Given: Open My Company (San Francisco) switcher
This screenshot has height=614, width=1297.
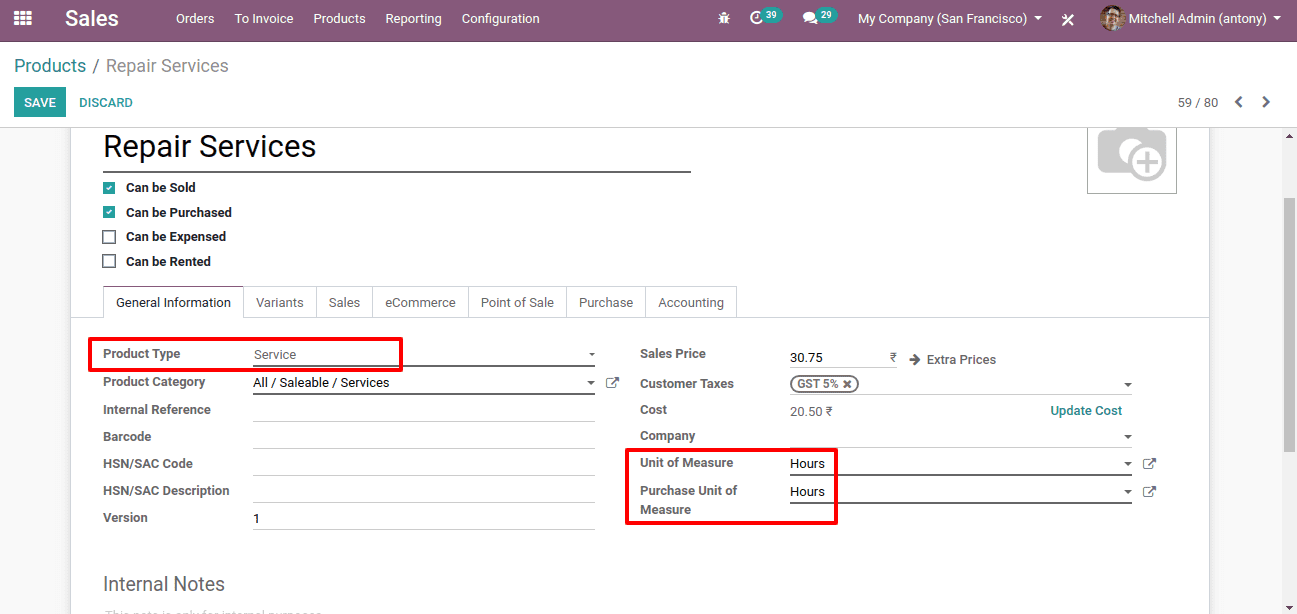Looking at the screenshot, I should coord(950,19).
